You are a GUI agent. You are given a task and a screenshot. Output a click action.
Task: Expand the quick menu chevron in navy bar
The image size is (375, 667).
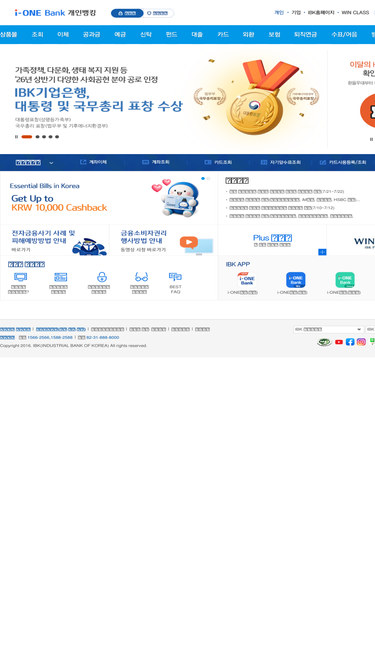tap(51, 162)
